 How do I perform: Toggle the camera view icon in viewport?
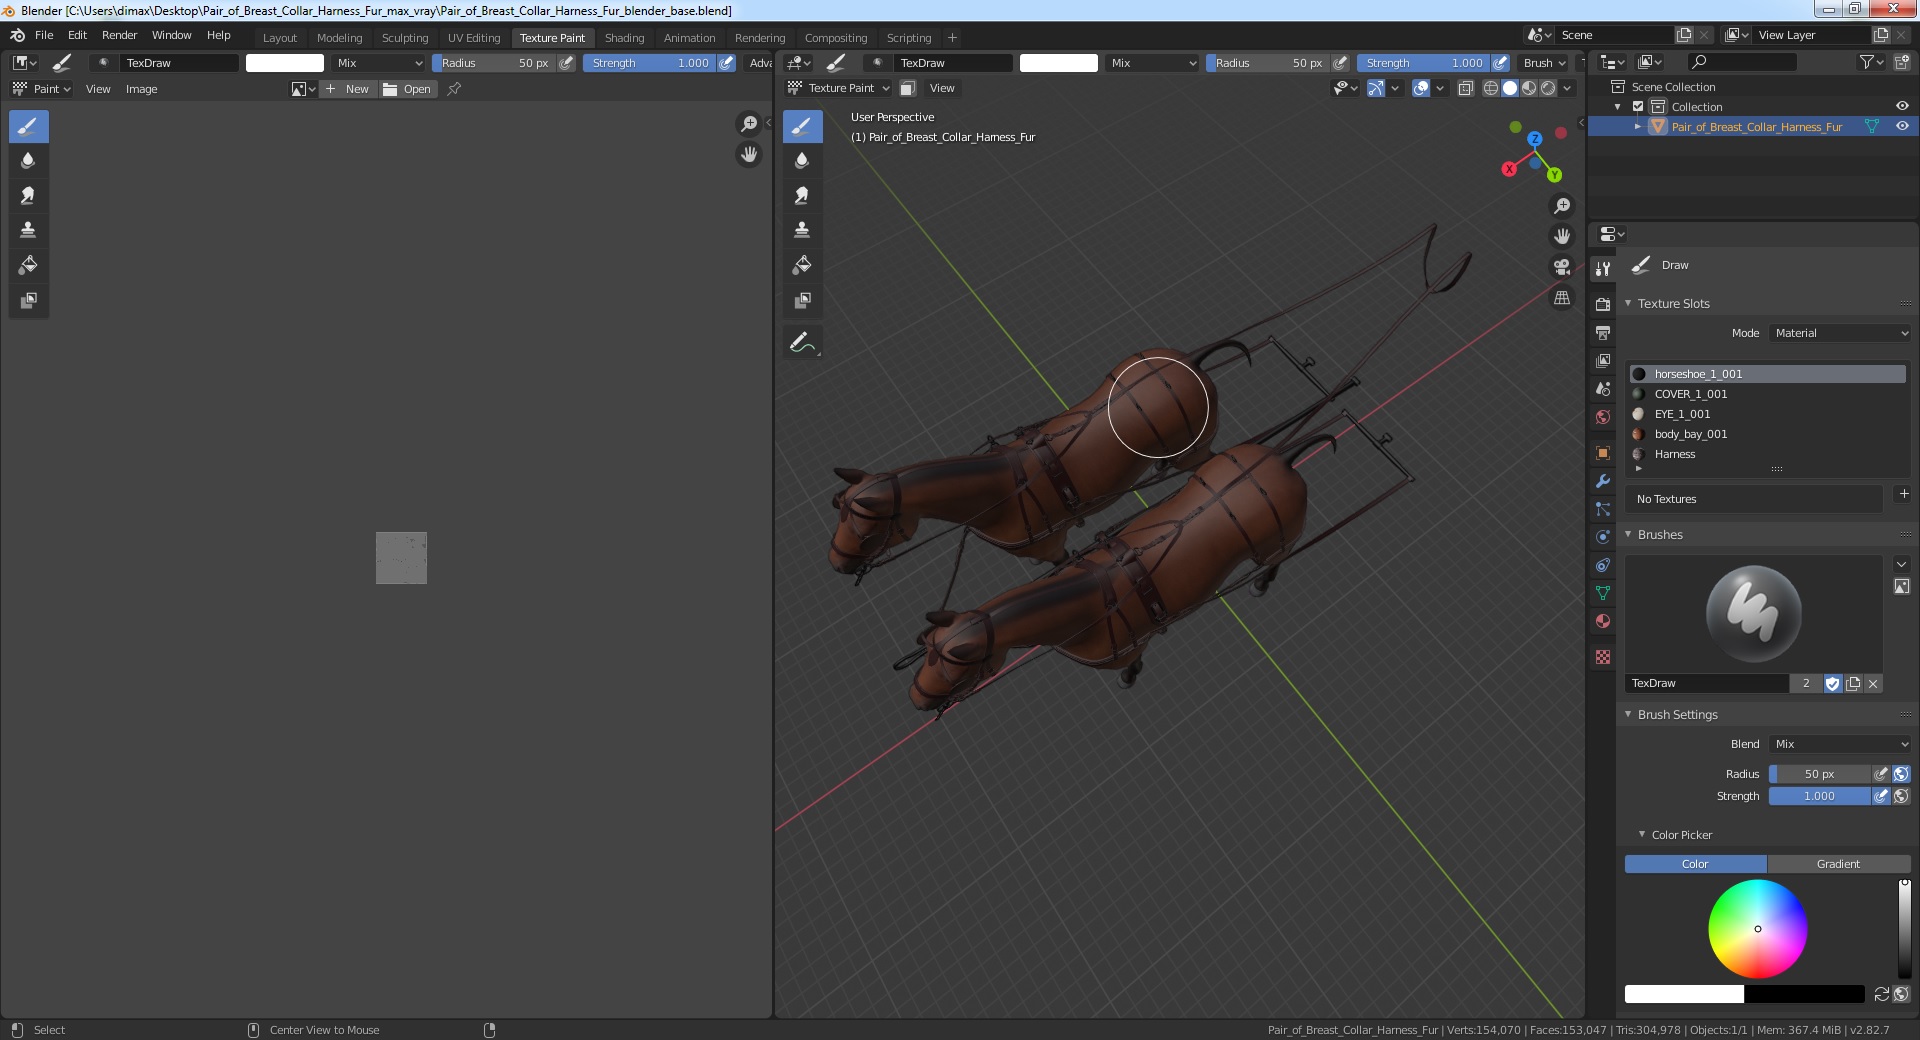tap(1562, 267)
